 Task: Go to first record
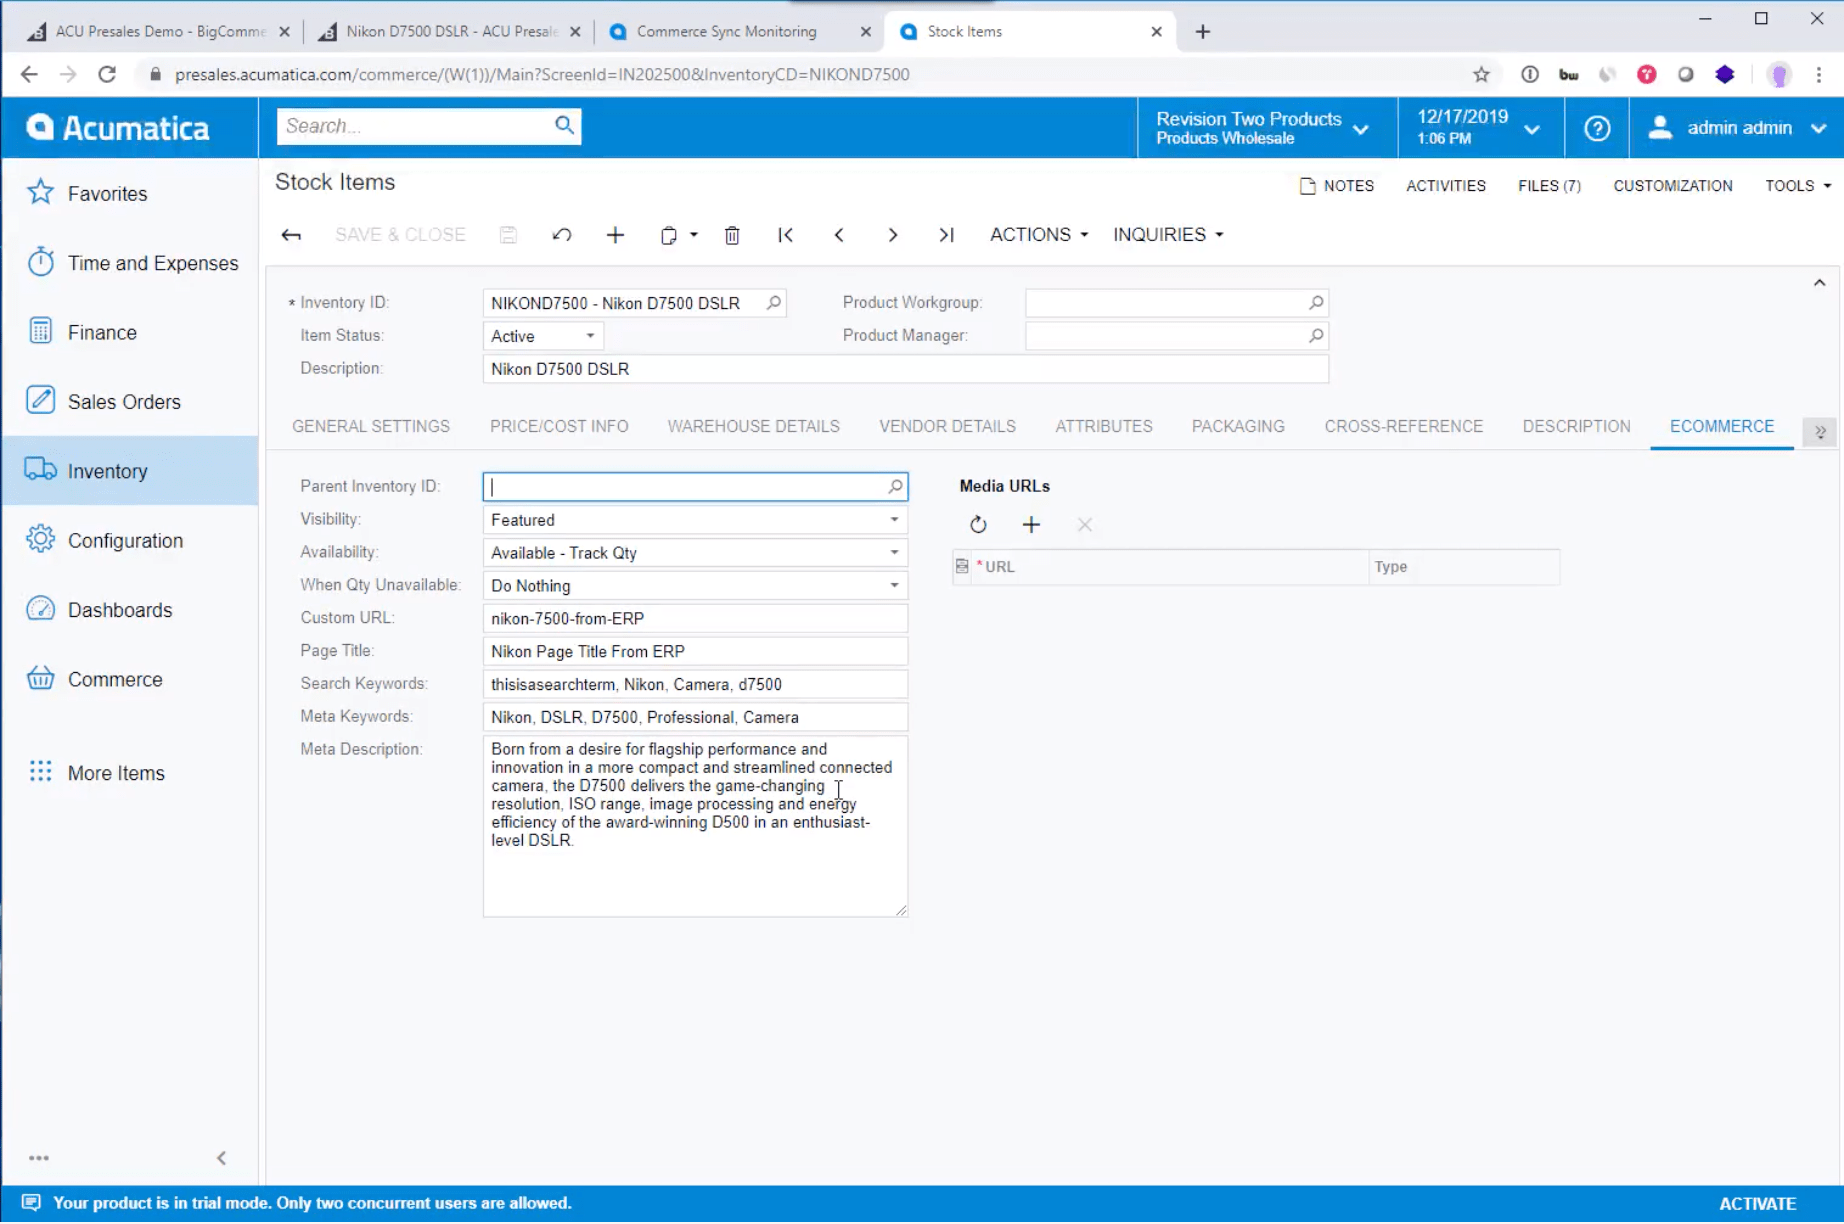pos(786,235)
